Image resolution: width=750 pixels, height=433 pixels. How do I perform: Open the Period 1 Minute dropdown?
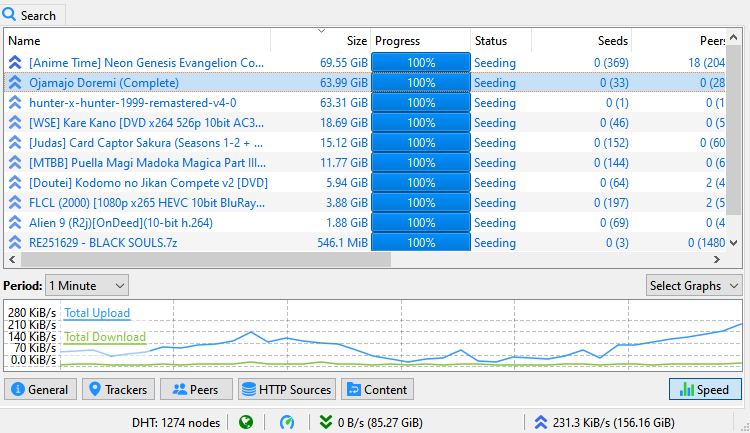87,286
